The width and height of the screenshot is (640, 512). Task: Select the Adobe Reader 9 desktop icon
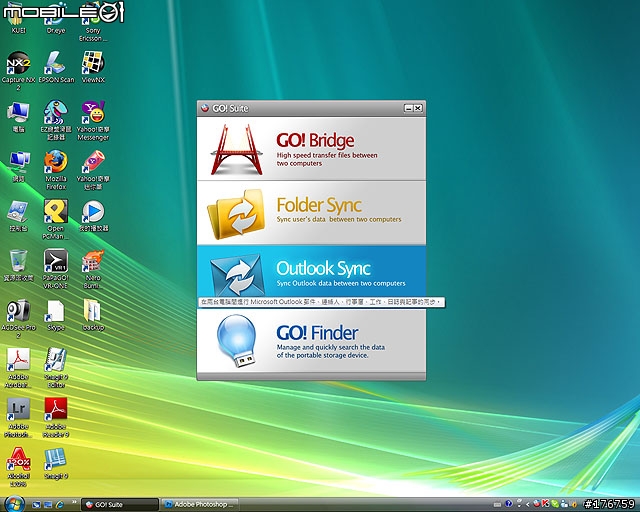(x=56, y=417)
